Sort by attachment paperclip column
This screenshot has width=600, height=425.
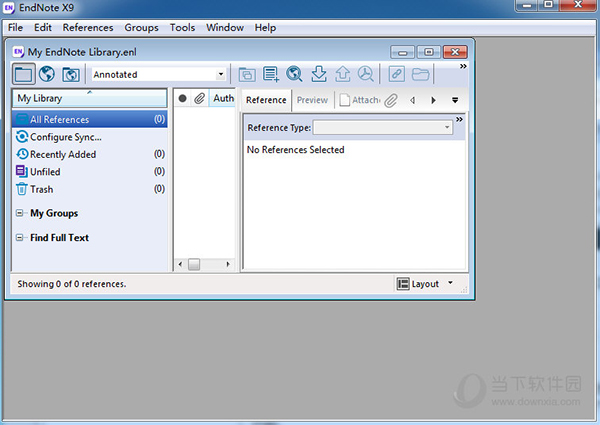click(x=199, y=99)
